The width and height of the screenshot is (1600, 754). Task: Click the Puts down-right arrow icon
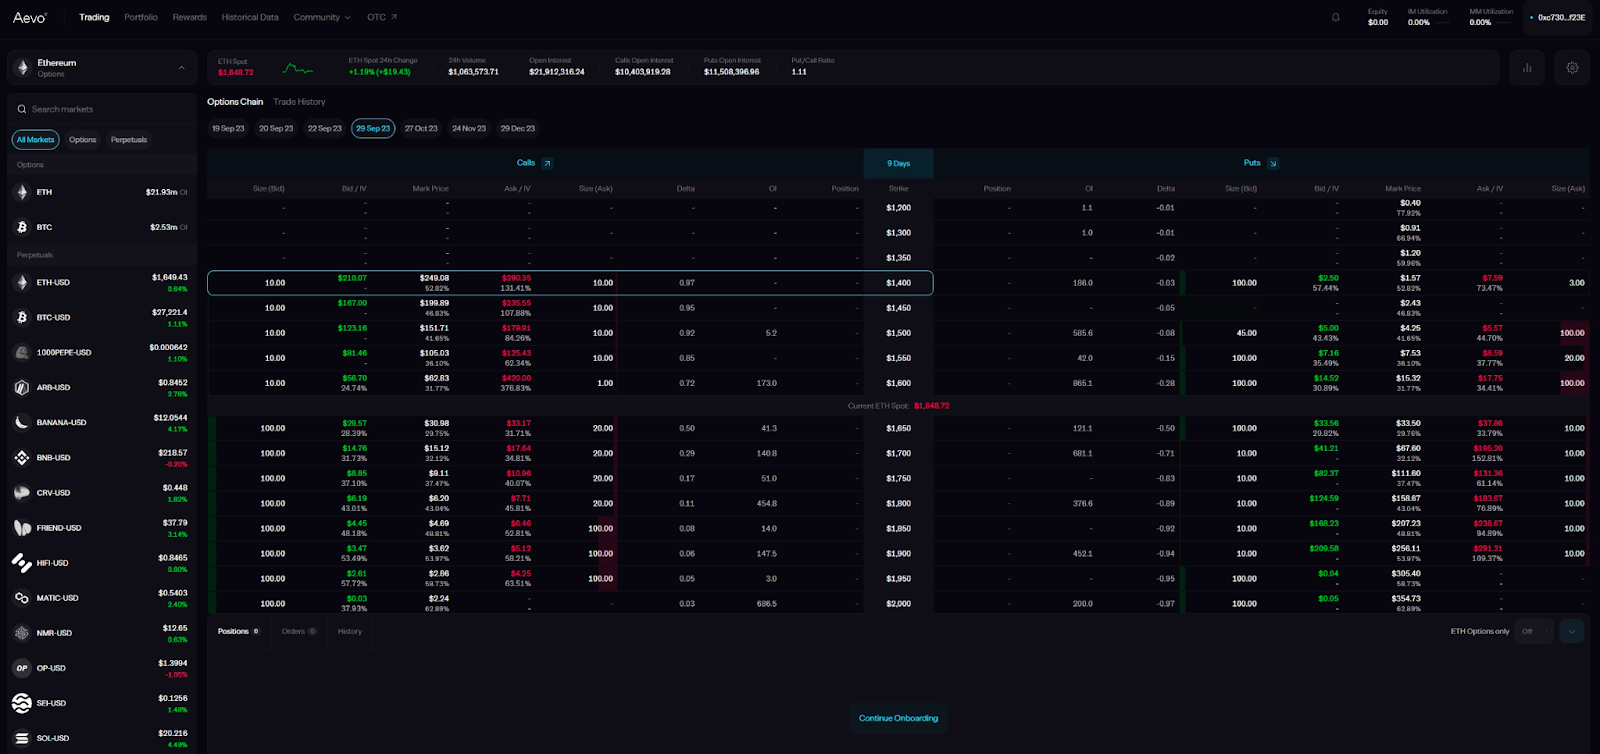pos(1273,163)
